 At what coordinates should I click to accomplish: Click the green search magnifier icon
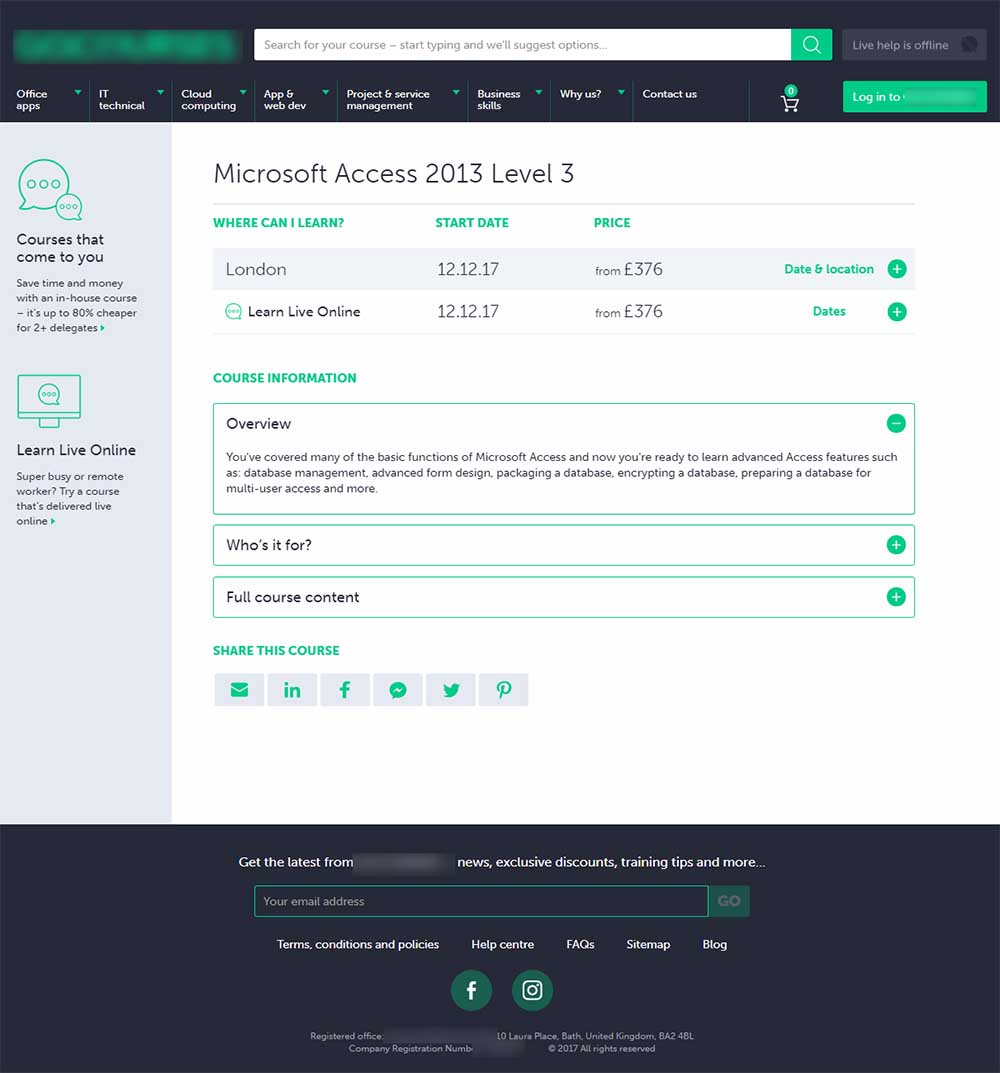click(811, 44)
